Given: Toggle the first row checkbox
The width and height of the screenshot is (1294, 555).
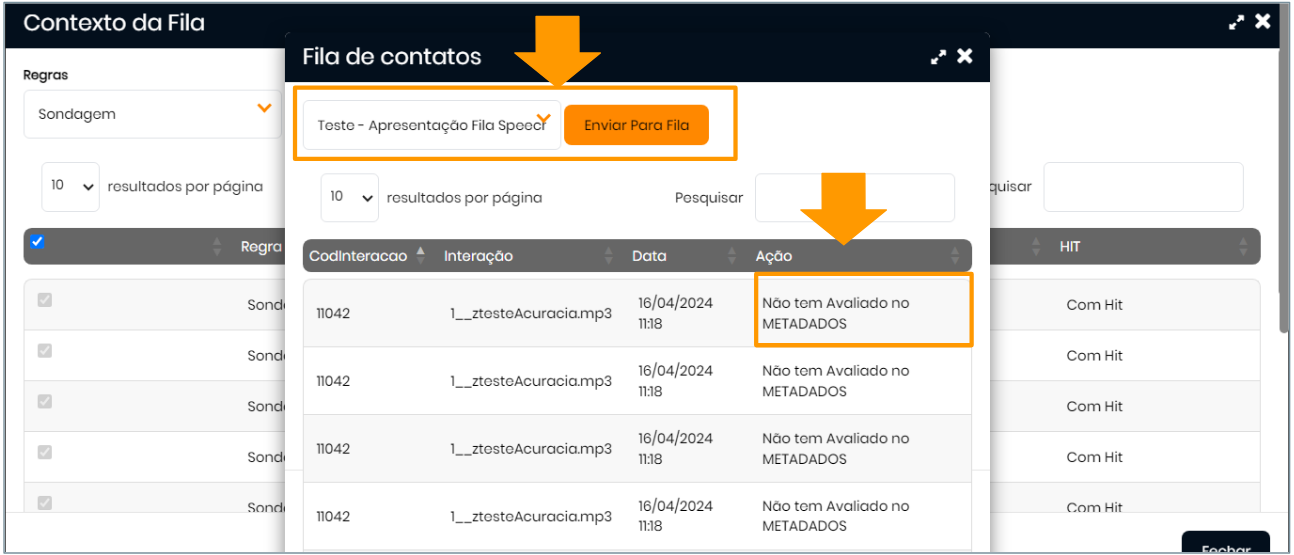Looking at the screenshot, I should [44, 300].
